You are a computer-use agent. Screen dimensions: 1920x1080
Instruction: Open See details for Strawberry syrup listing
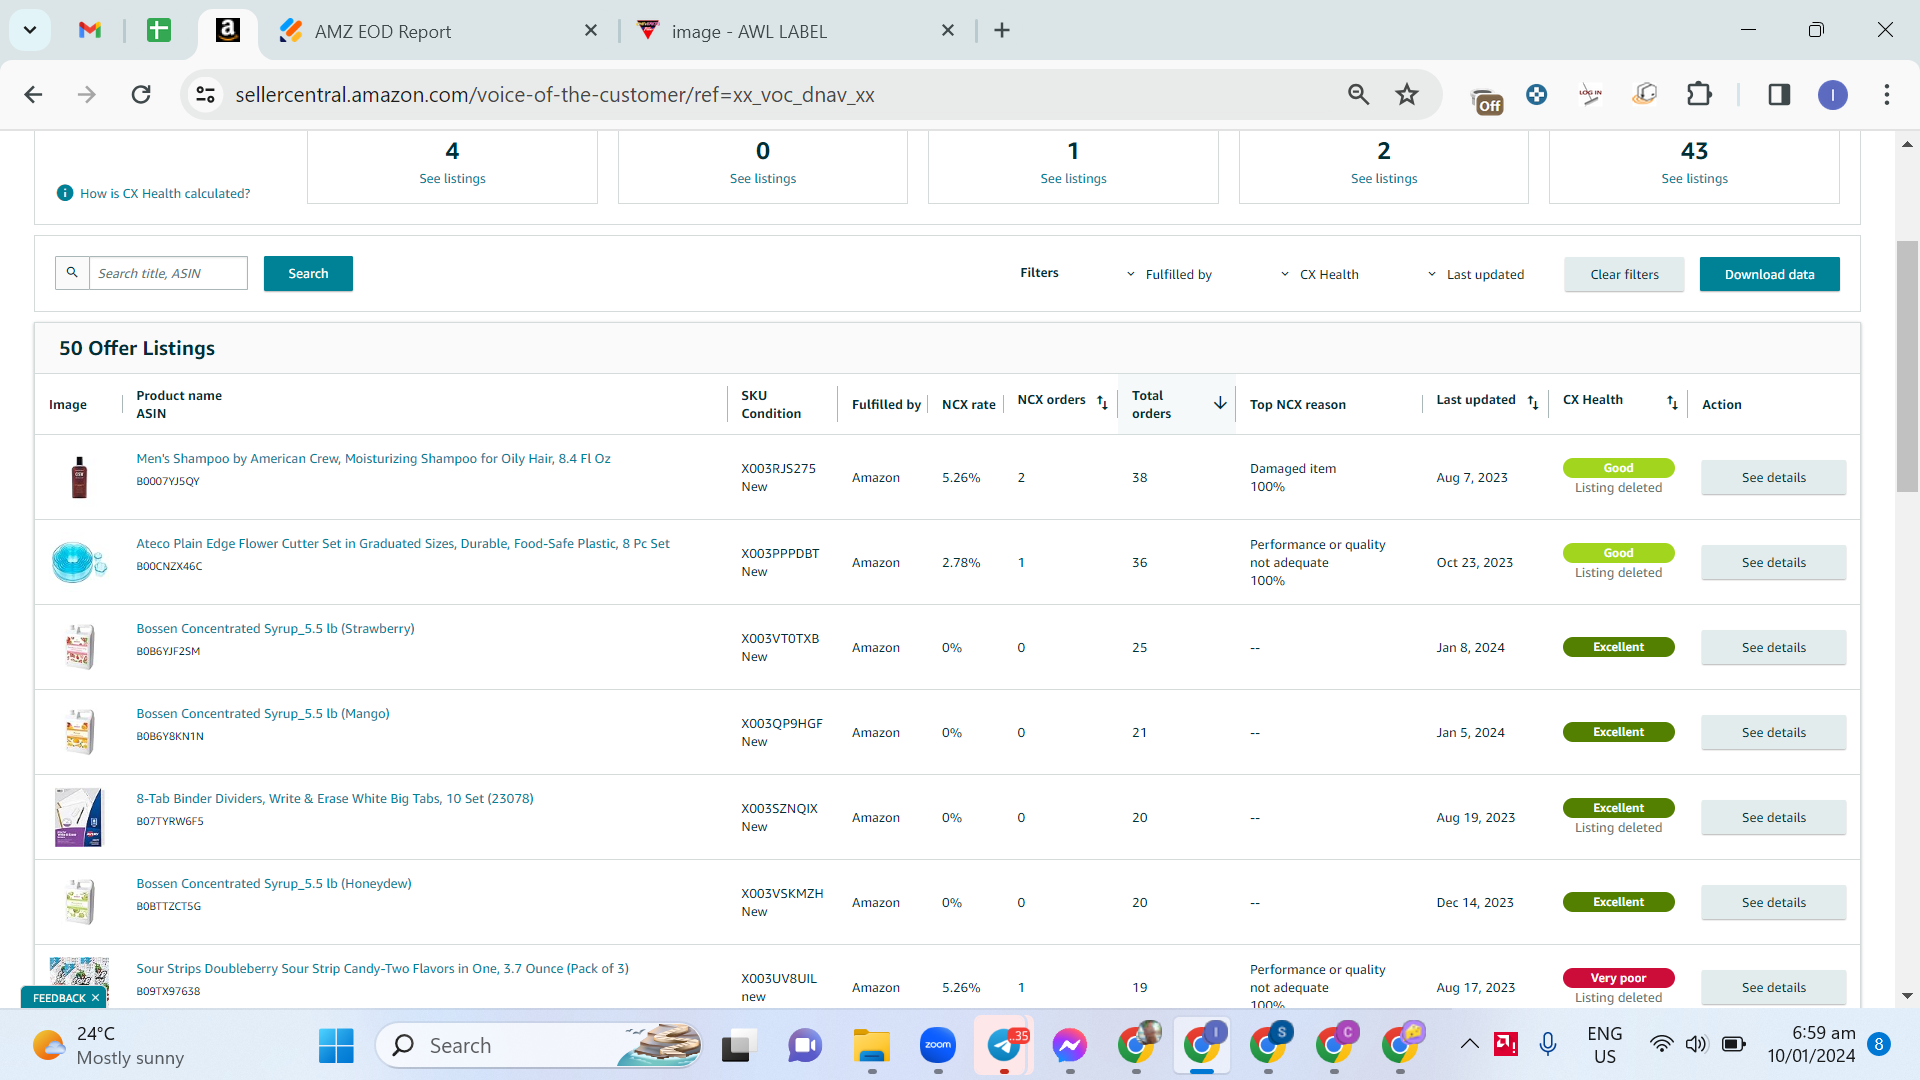tap(1773, 647)
